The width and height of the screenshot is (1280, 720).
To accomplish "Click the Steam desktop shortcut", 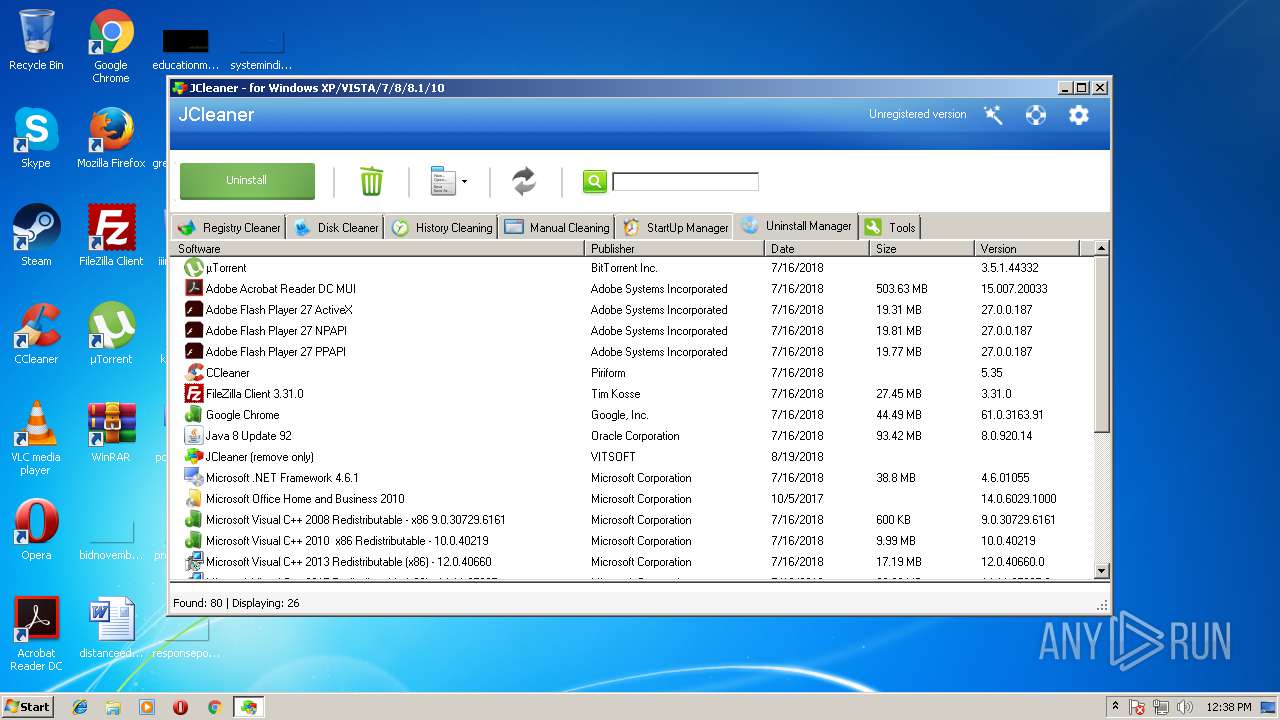I will tap(36, 236).
